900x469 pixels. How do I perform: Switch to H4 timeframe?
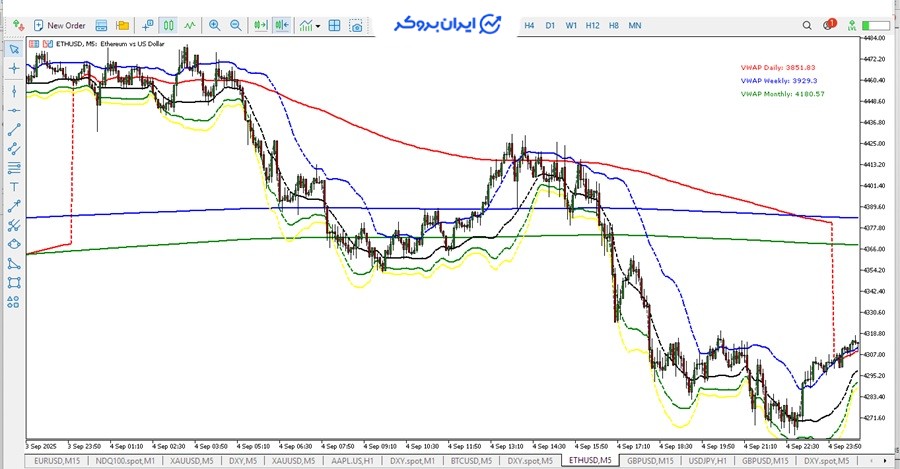point(530,25)
